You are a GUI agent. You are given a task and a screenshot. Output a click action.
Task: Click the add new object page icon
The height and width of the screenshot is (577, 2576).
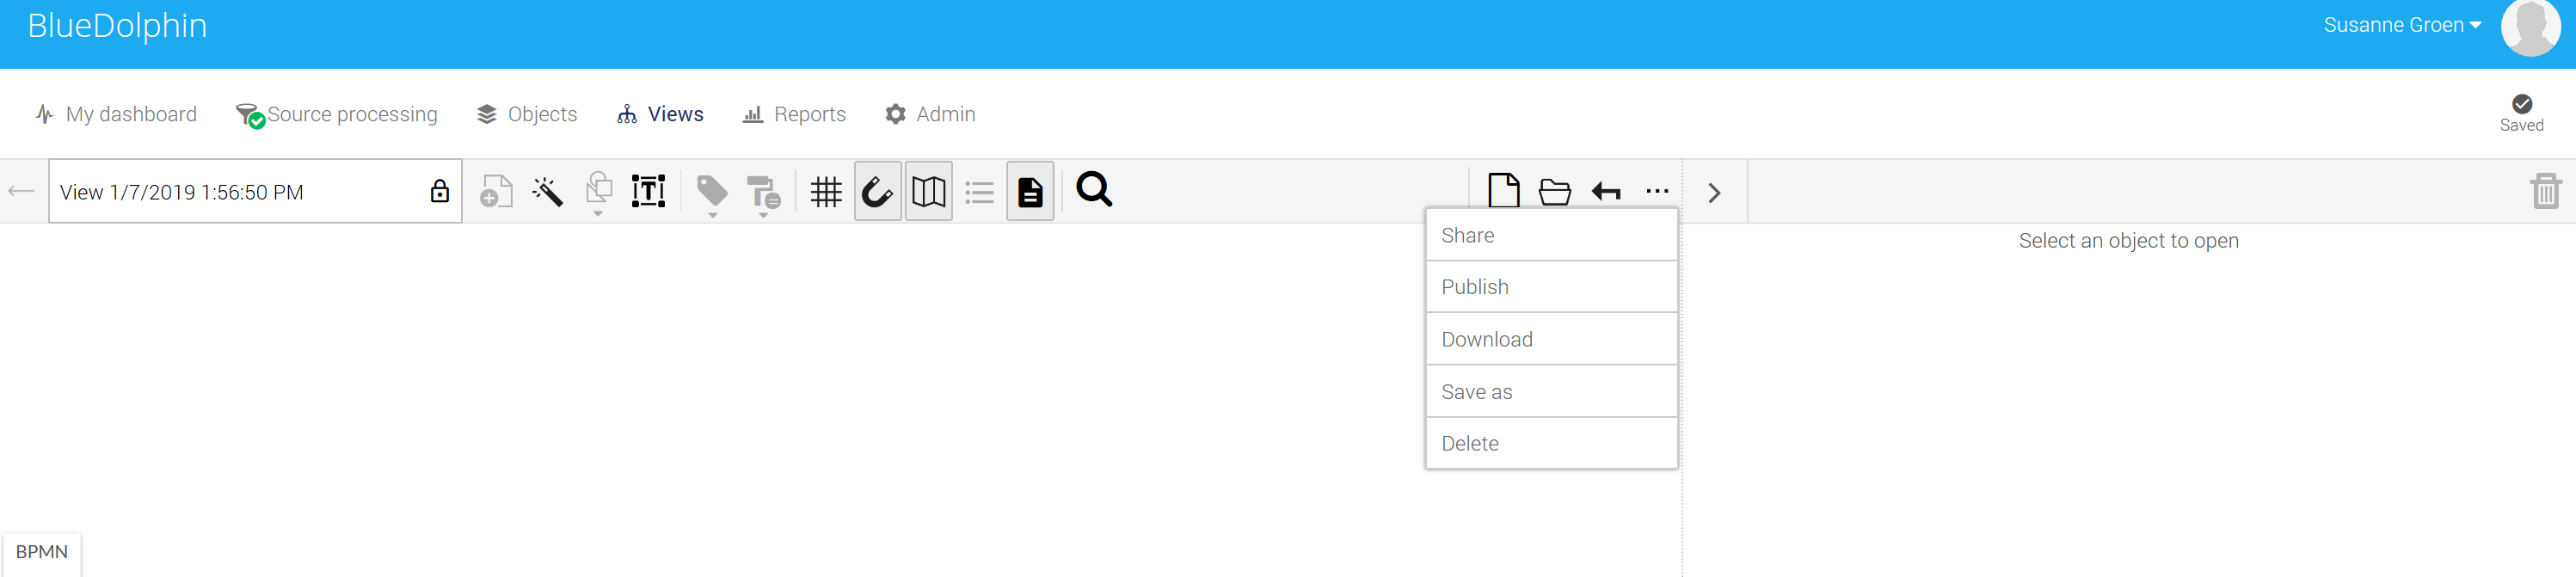coord(496,191)
